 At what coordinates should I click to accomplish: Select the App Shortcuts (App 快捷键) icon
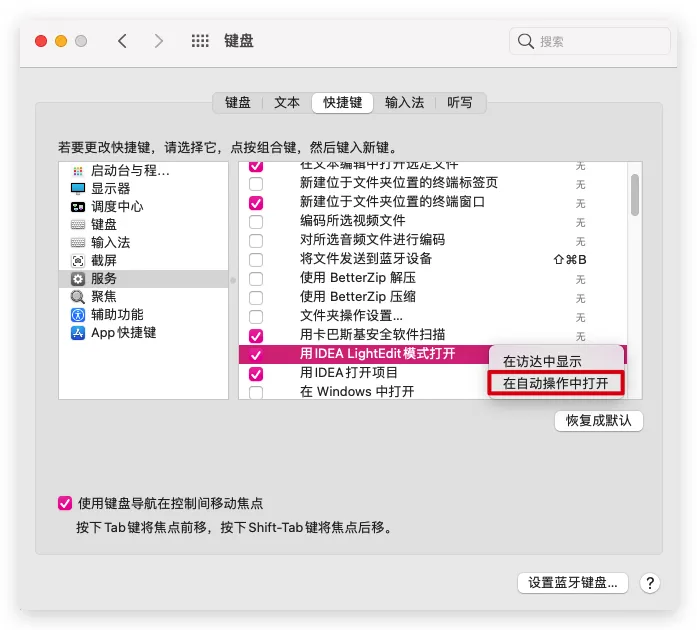point(78,333)
